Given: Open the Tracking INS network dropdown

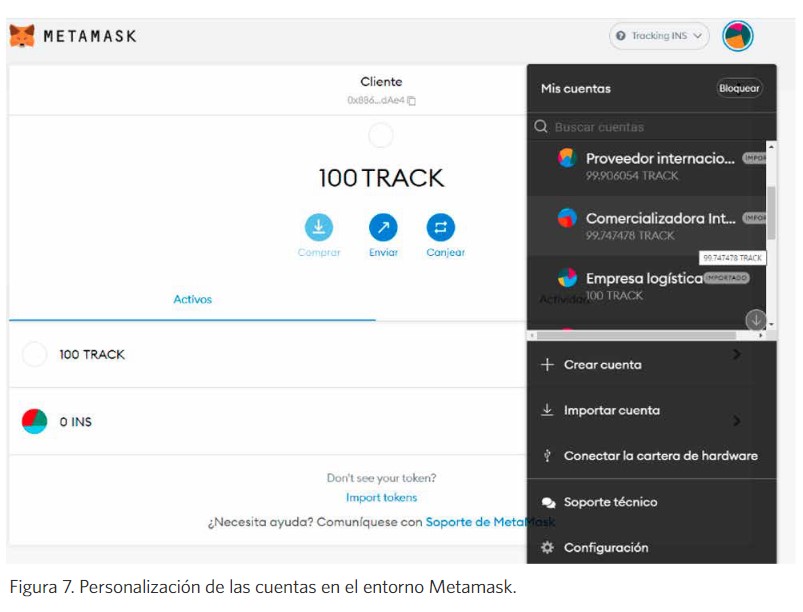Looking at the screenshot, I should coord(659,36).
